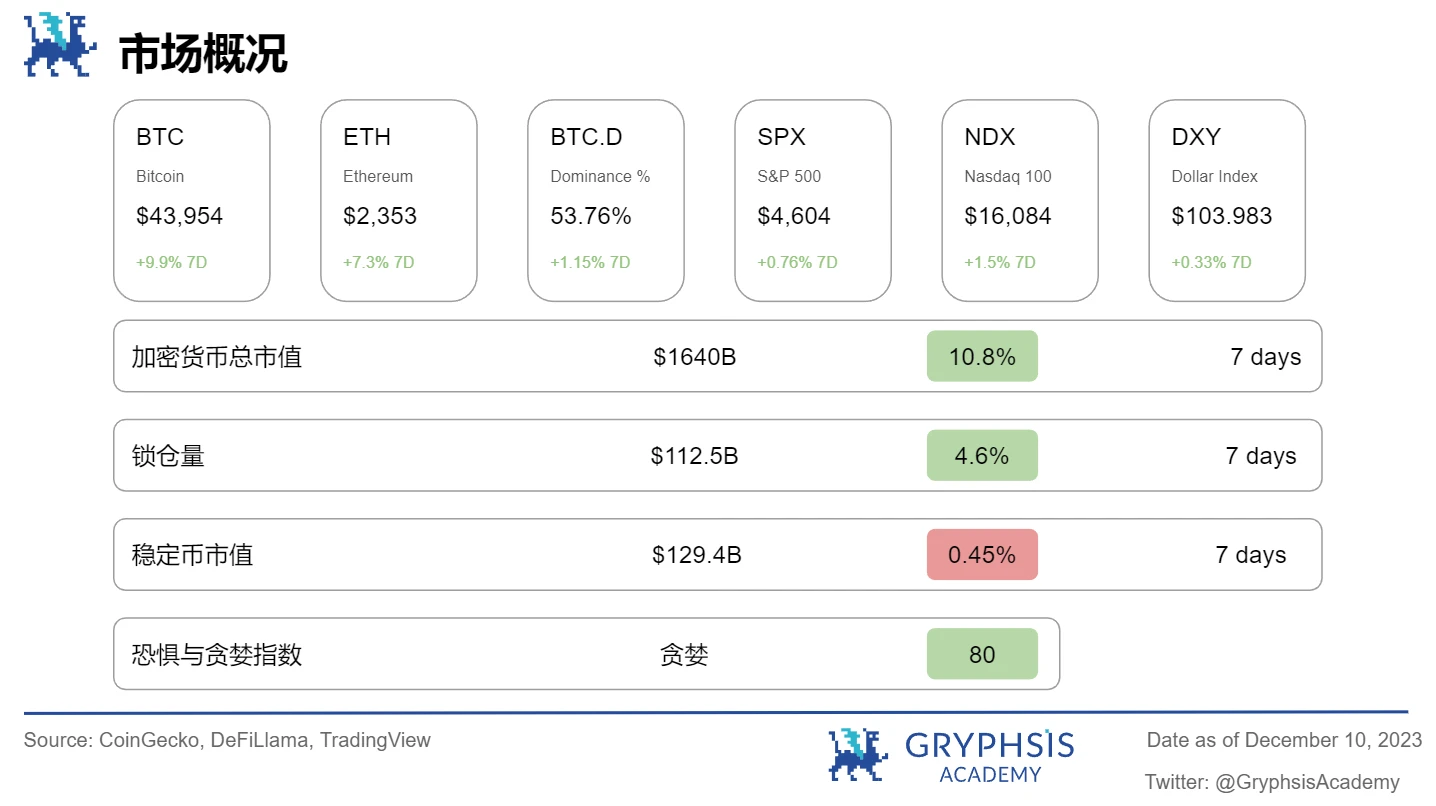Click the SPX S&P 500 card
Viewport: 1436px width, 806px height.
(x=813, y=200)
